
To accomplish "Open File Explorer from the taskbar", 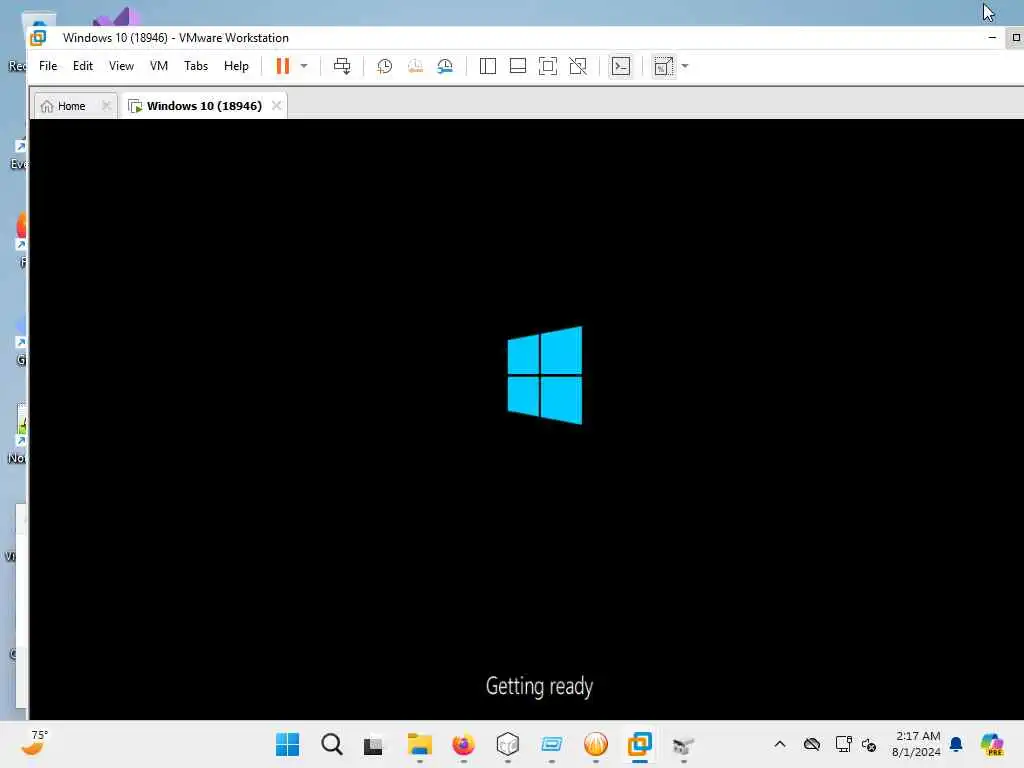I will coord(419,744).
